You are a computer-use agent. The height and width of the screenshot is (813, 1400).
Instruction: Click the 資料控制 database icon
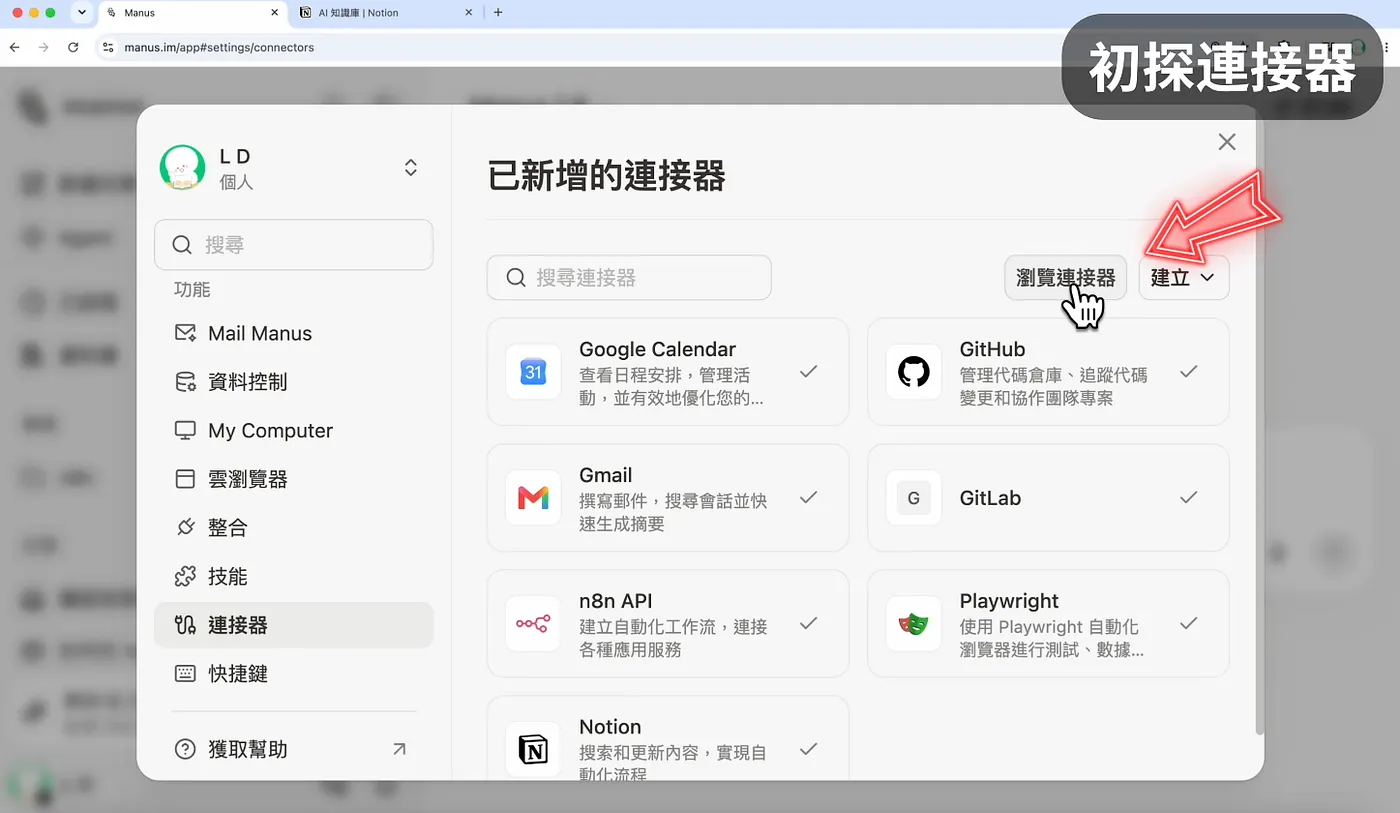(x=185, y=382)
